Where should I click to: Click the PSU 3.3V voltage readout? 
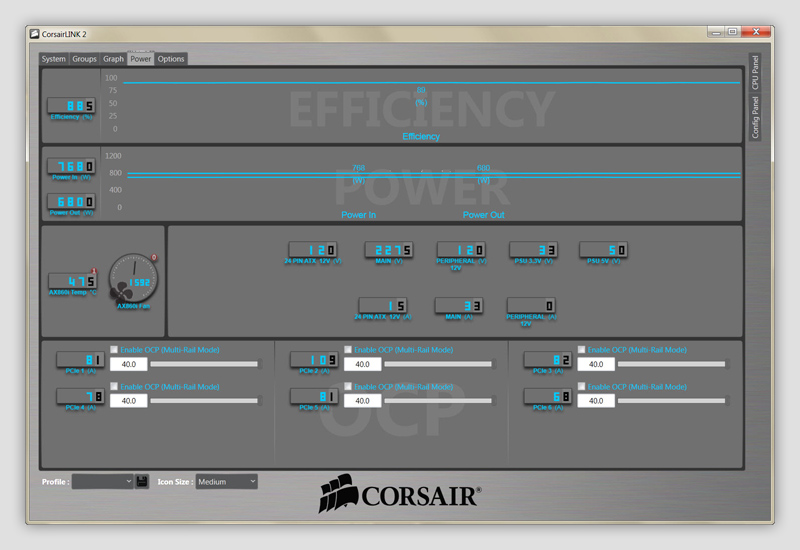coord(533,249)
